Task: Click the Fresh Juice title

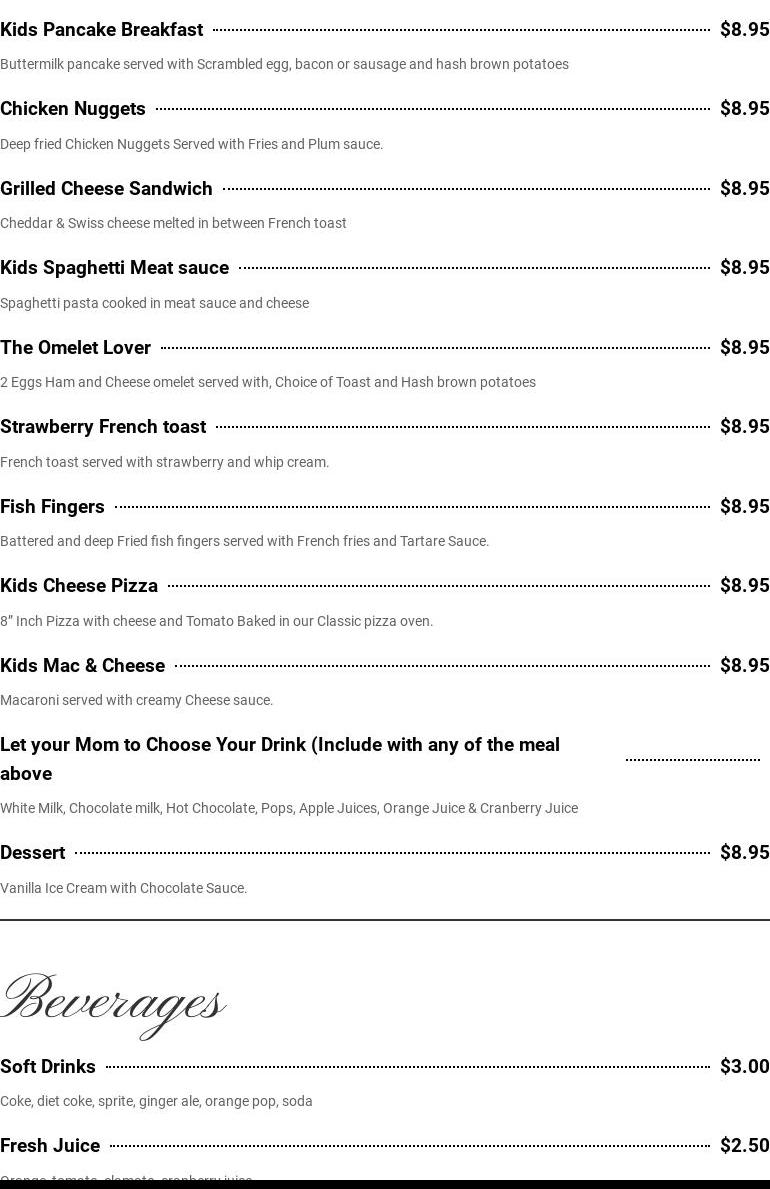Action: pos(50,1146)
